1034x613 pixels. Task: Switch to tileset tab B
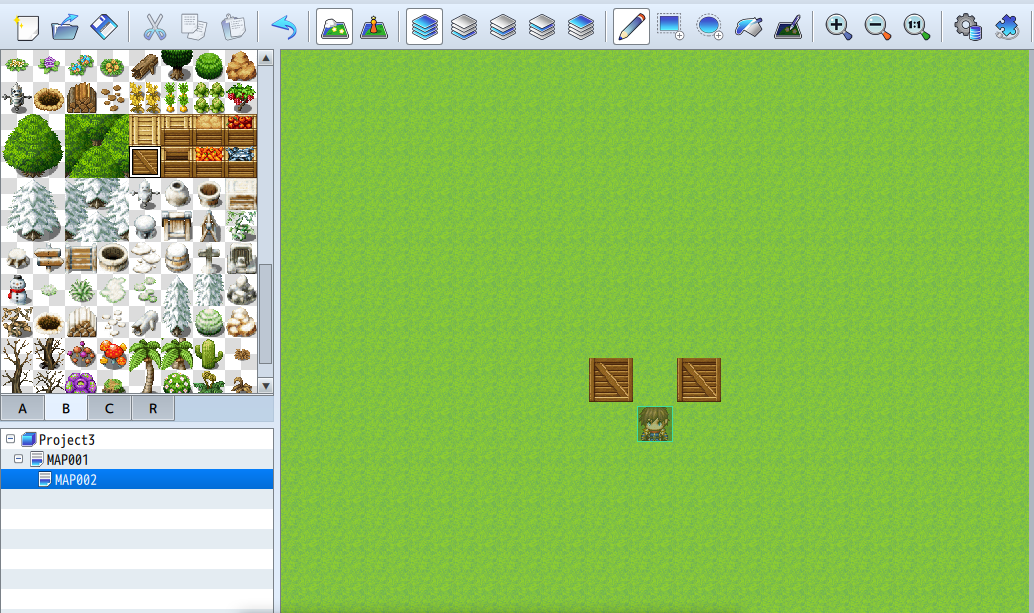(66, 409)
